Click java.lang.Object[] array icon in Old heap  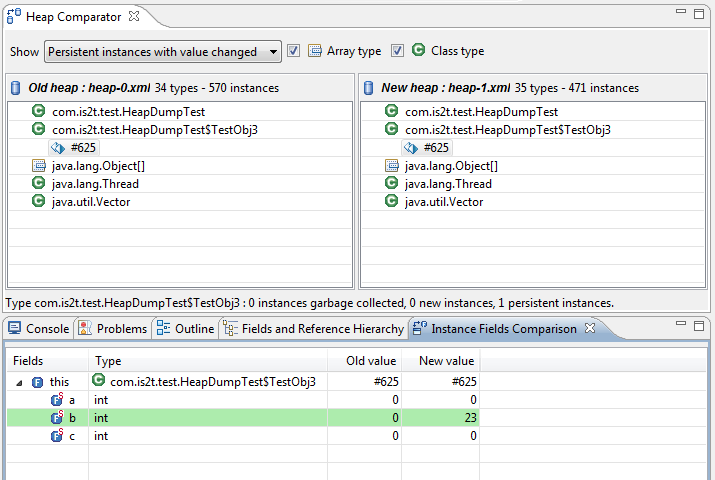coord(39,166)
